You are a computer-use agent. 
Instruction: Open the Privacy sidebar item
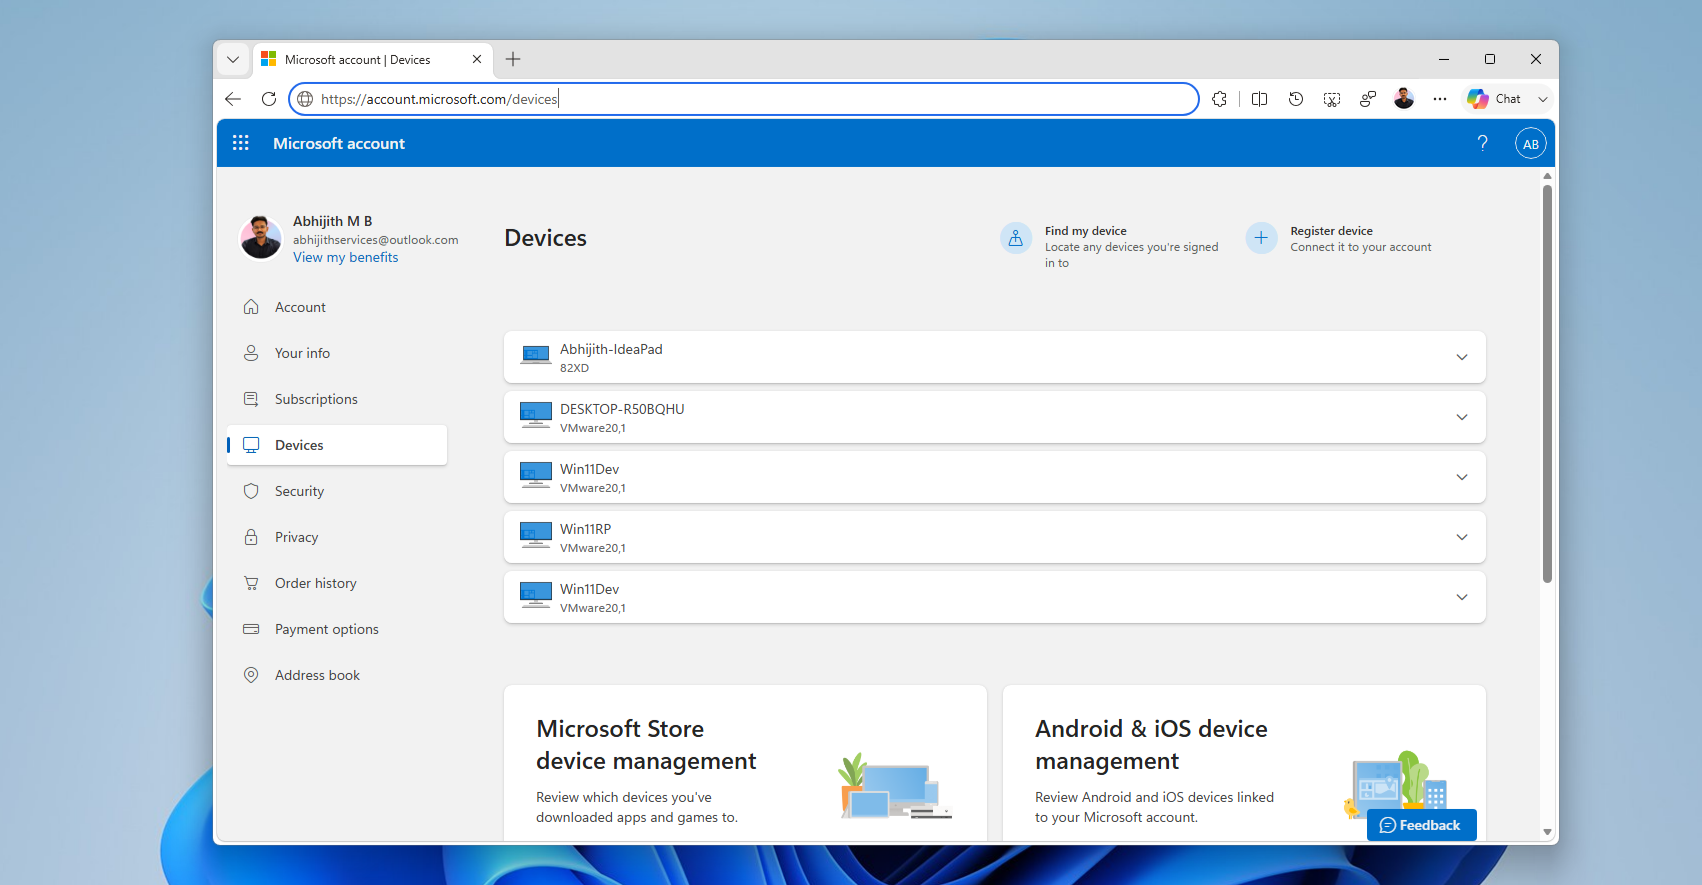click(337, 537)
